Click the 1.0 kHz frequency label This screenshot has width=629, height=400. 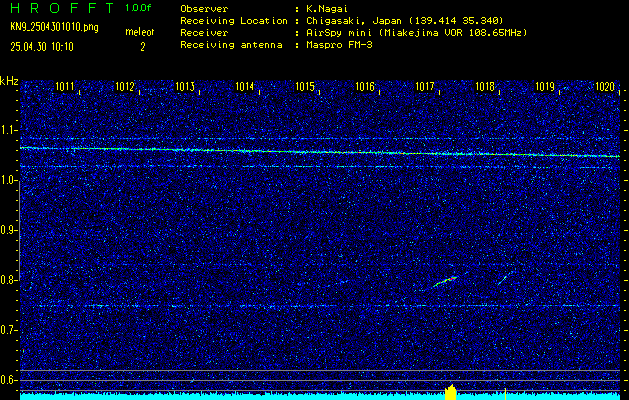8,180
